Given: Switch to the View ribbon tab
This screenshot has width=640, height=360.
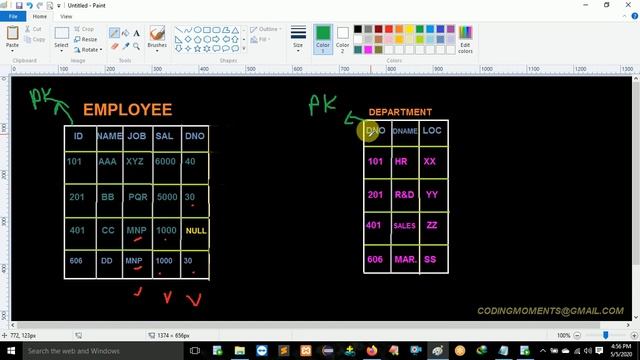Looking at the screenshot, I should click(66, 16).
